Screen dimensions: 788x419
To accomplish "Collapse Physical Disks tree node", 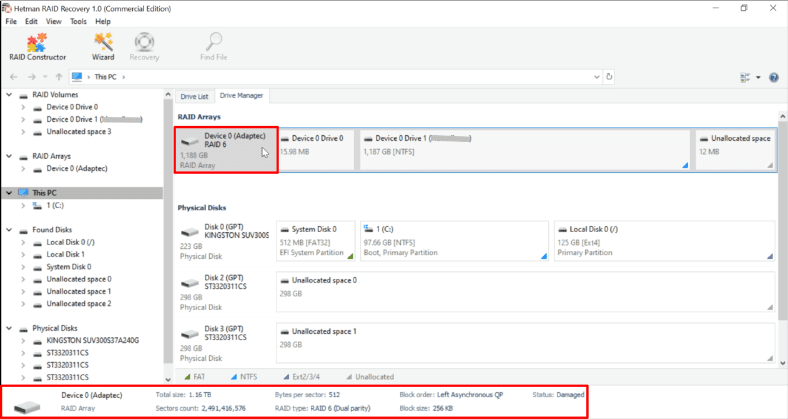I will click(x=9, y=328).
